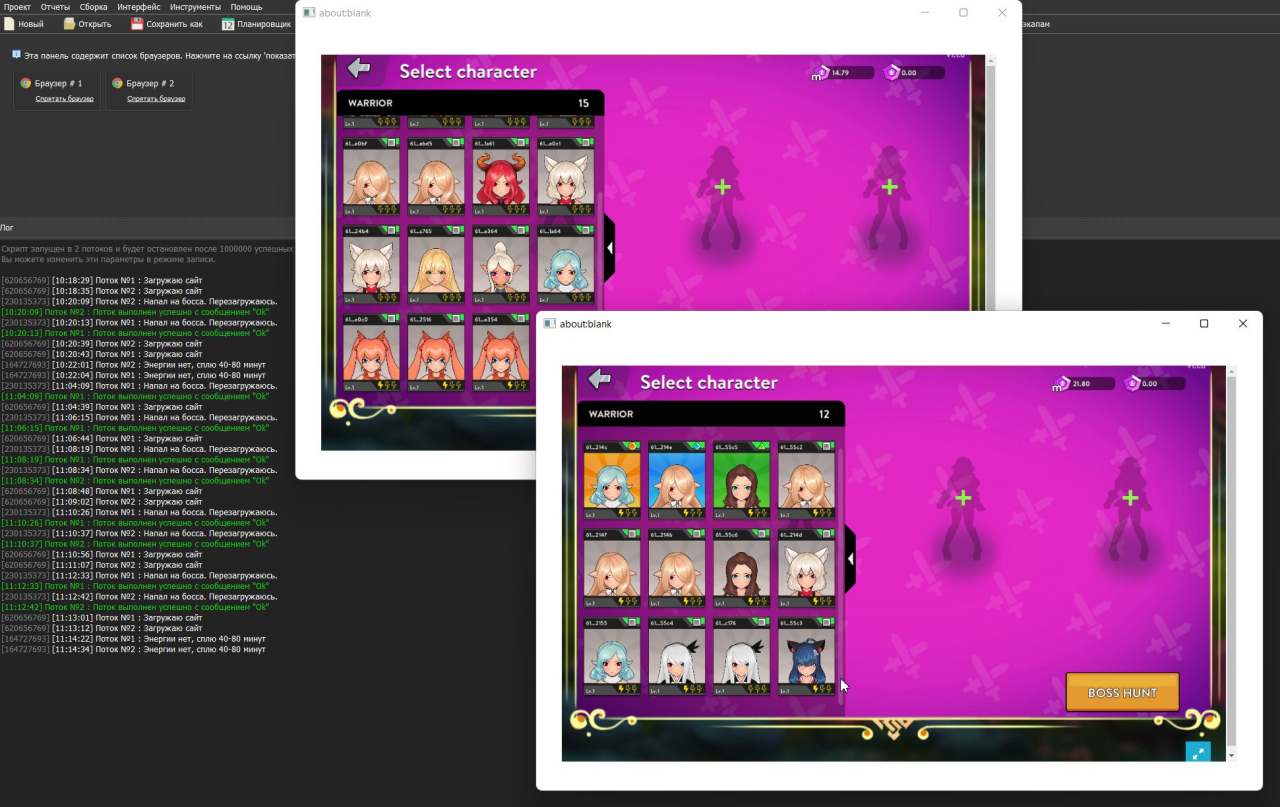Select character card 61...c176 in front window
Image resolution: width=1280 pixels, height=807 pixels.
click(x=742, y=656)
